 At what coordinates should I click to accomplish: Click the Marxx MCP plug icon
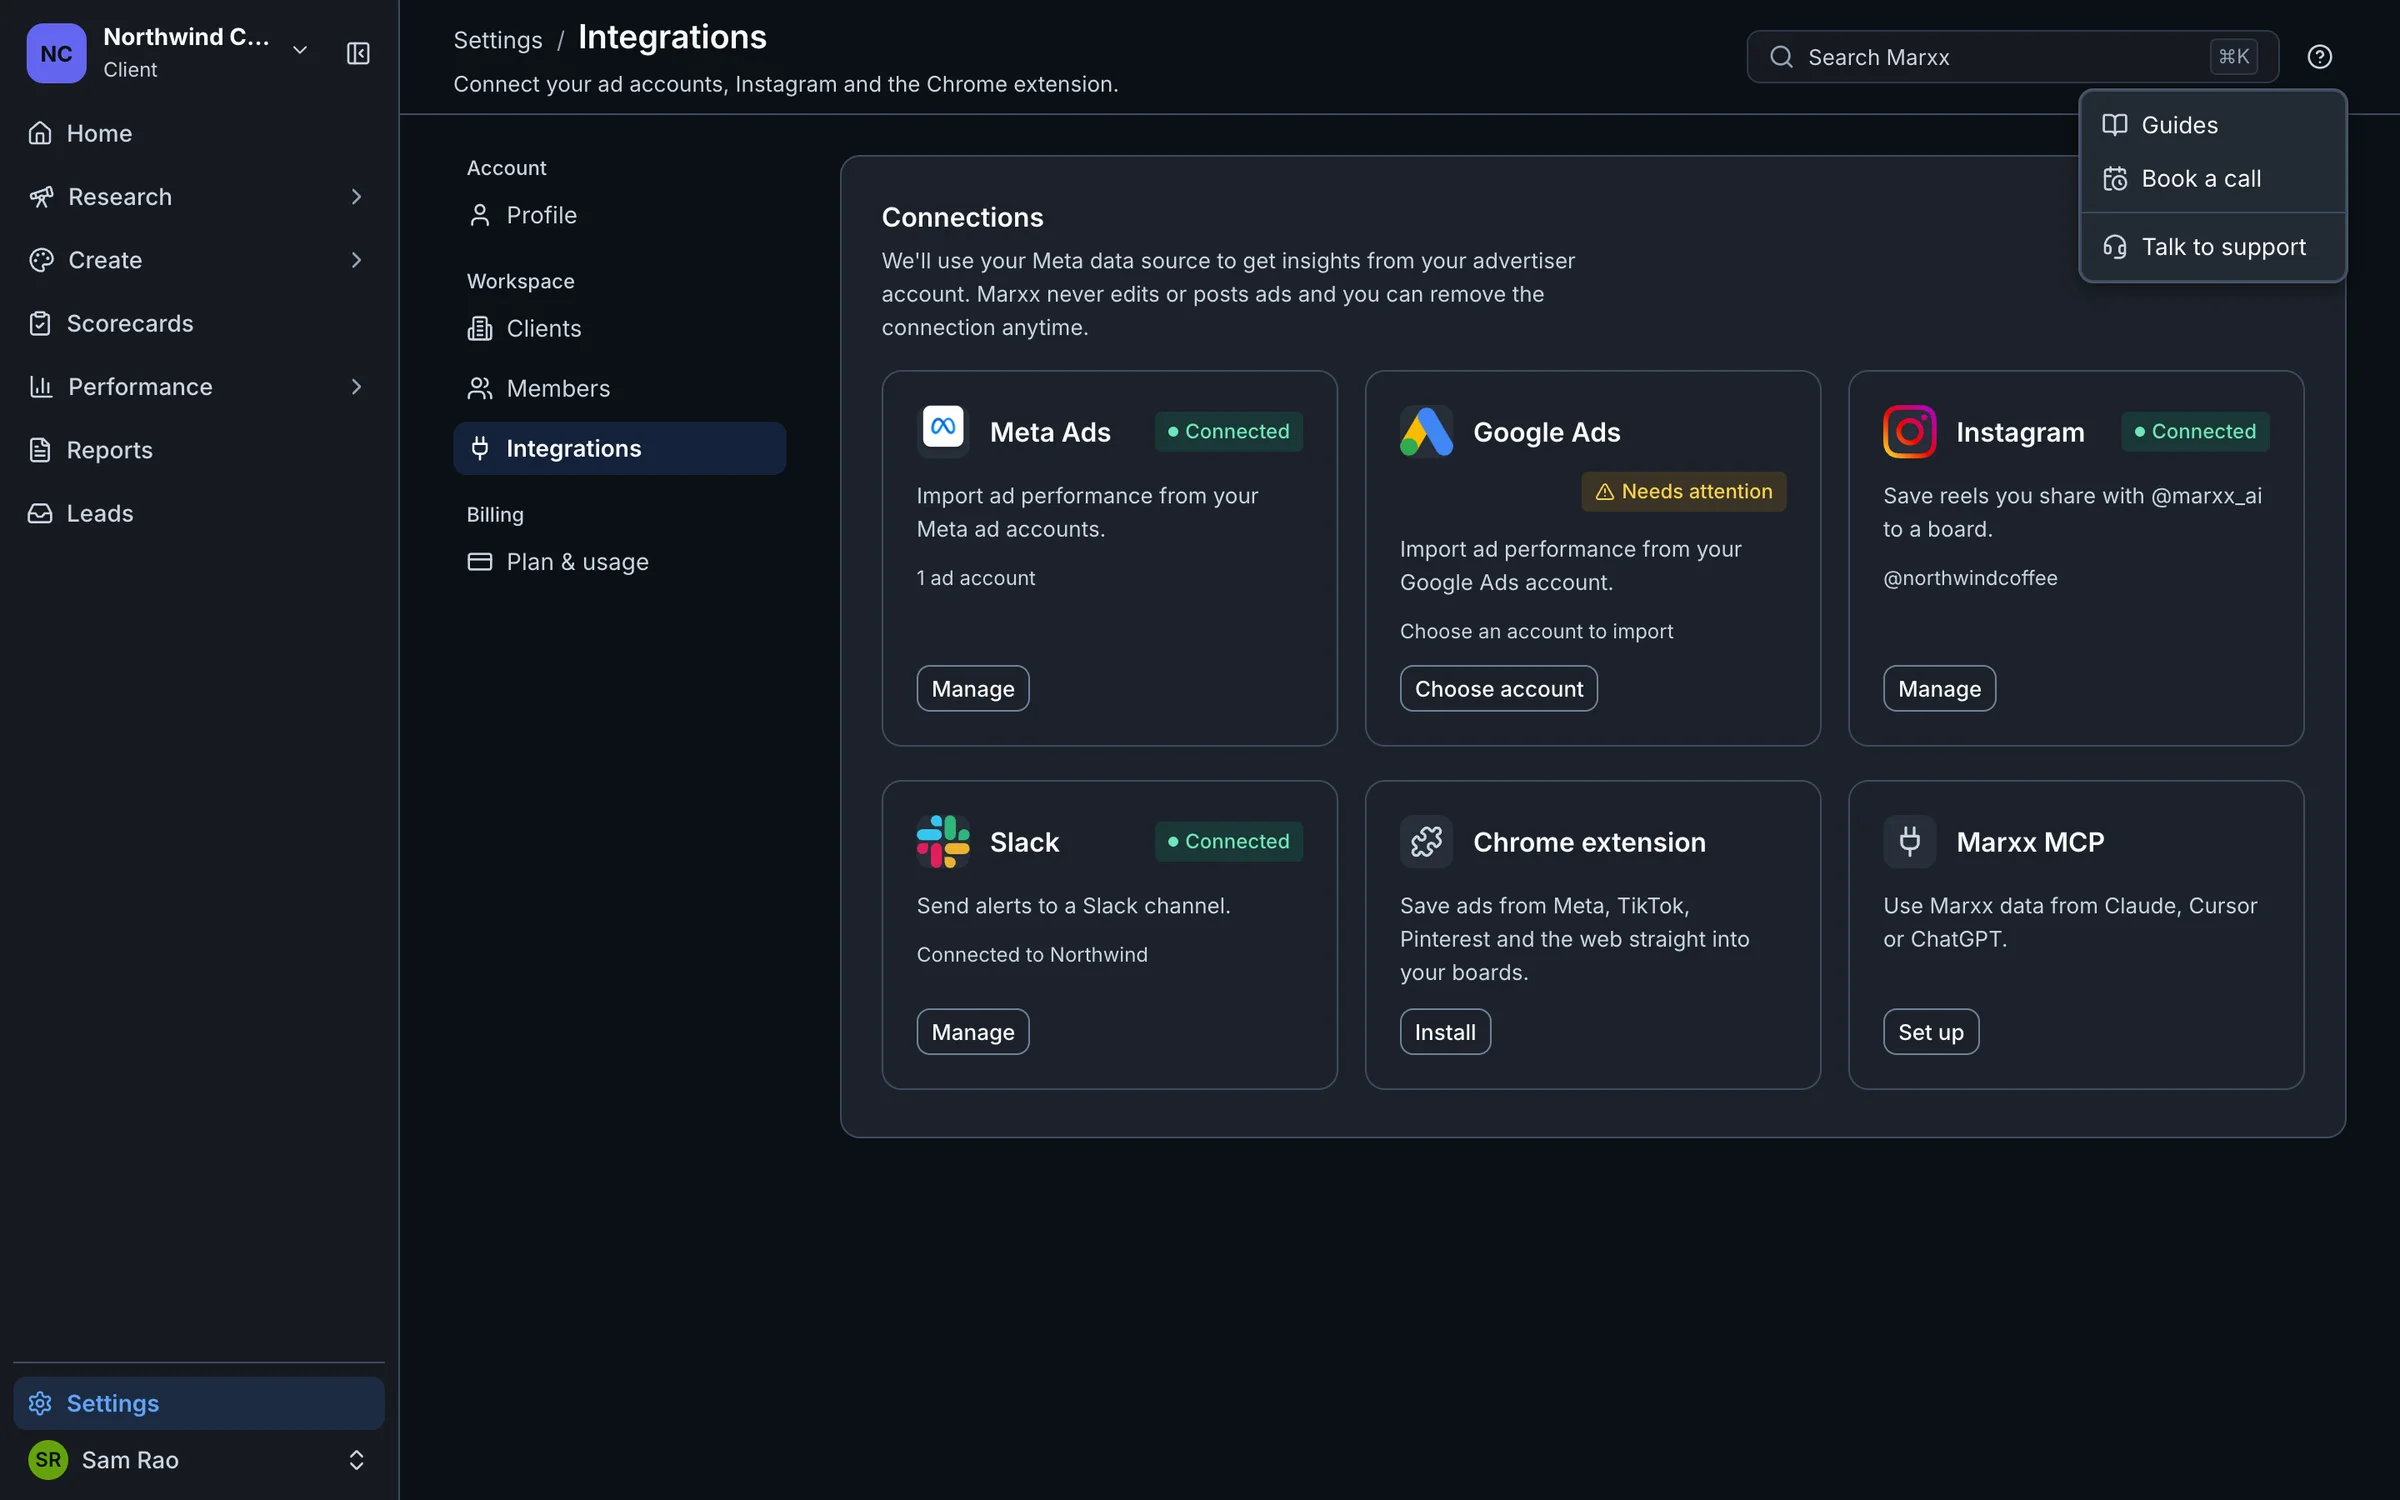coord(1909,841)
